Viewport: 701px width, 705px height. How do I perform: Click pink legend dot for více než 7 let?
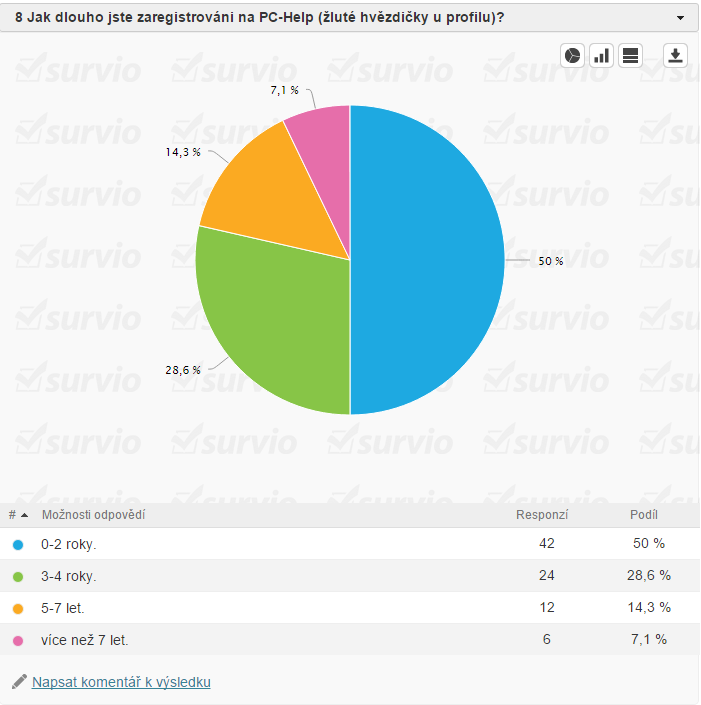point(17,640)
